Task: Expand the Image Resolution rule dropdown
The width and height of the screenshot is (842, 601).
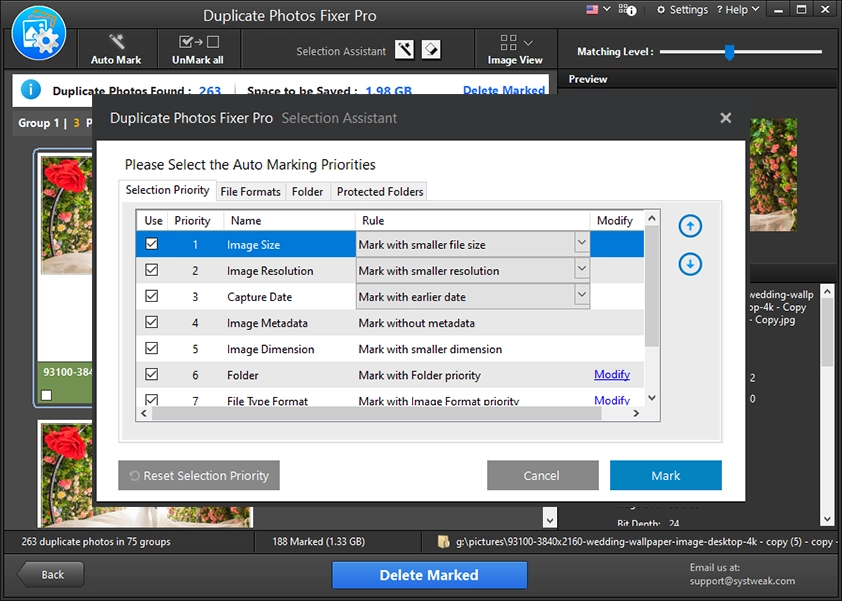Action: 582,269
